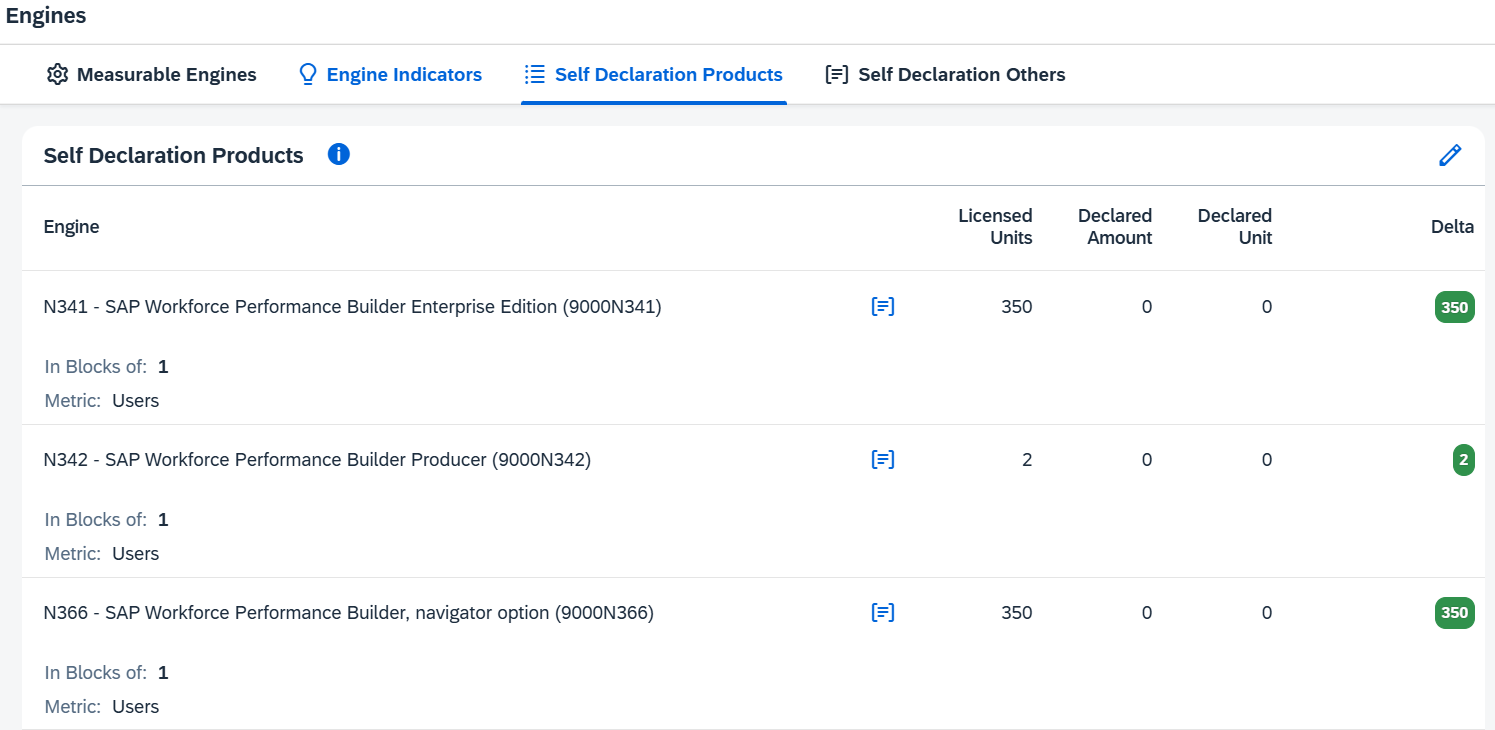Click the gear icon on Measurable Engines
This screenshot has width=1495, height=730.
point(57,75)
